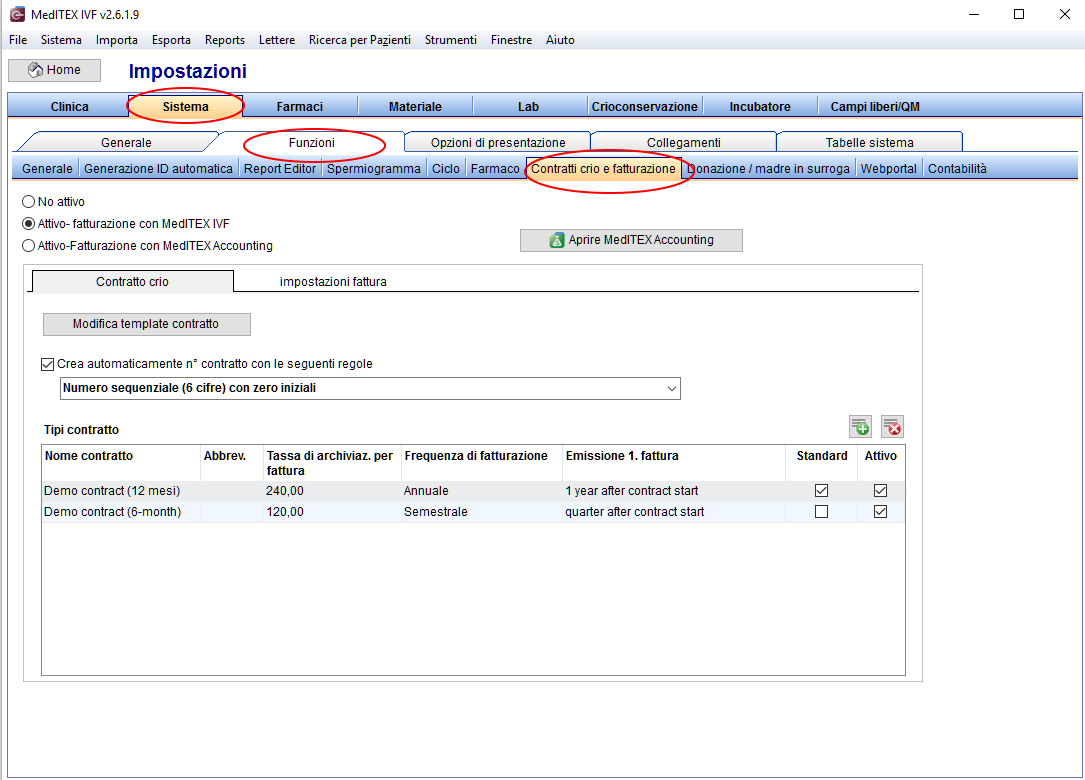Viewport: 1085px width, 780px height.
Task: Open the Esporta menu
Action: pos(171,39)
